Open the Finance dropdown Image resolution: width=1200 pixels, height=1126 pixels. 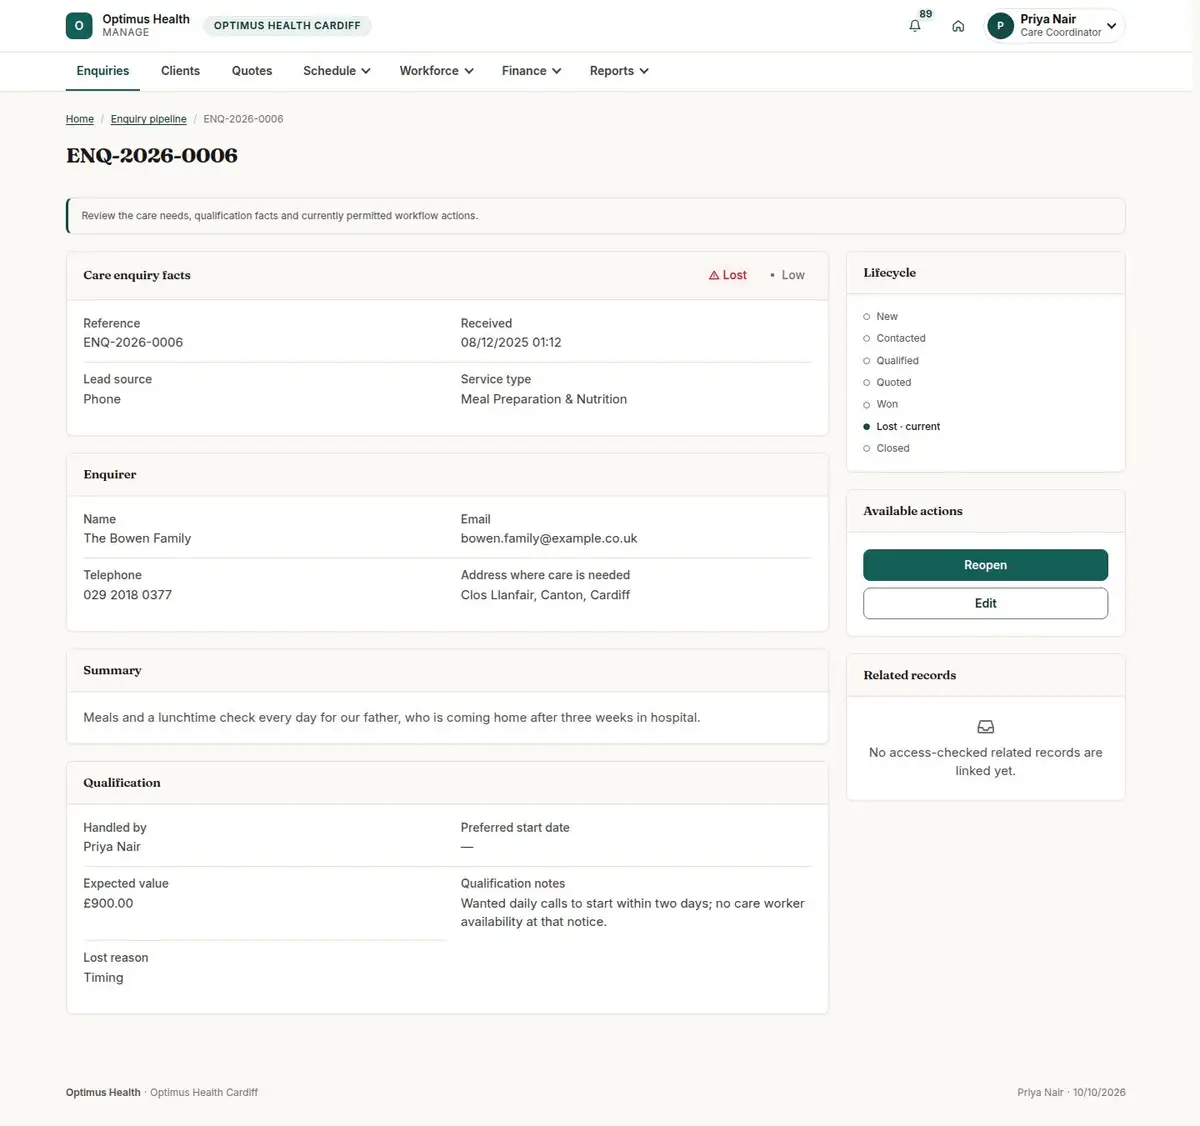click(x=532, y=71)
